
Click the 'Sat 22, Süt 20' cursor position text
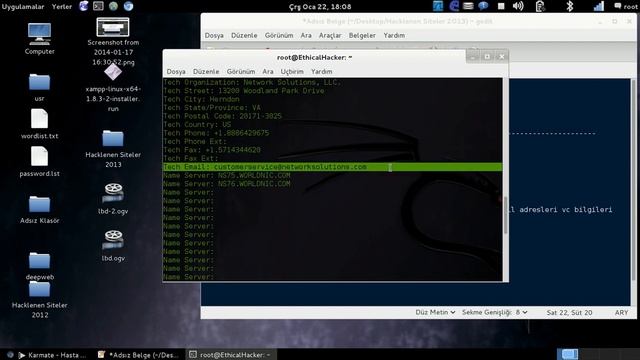click(569, 313)
